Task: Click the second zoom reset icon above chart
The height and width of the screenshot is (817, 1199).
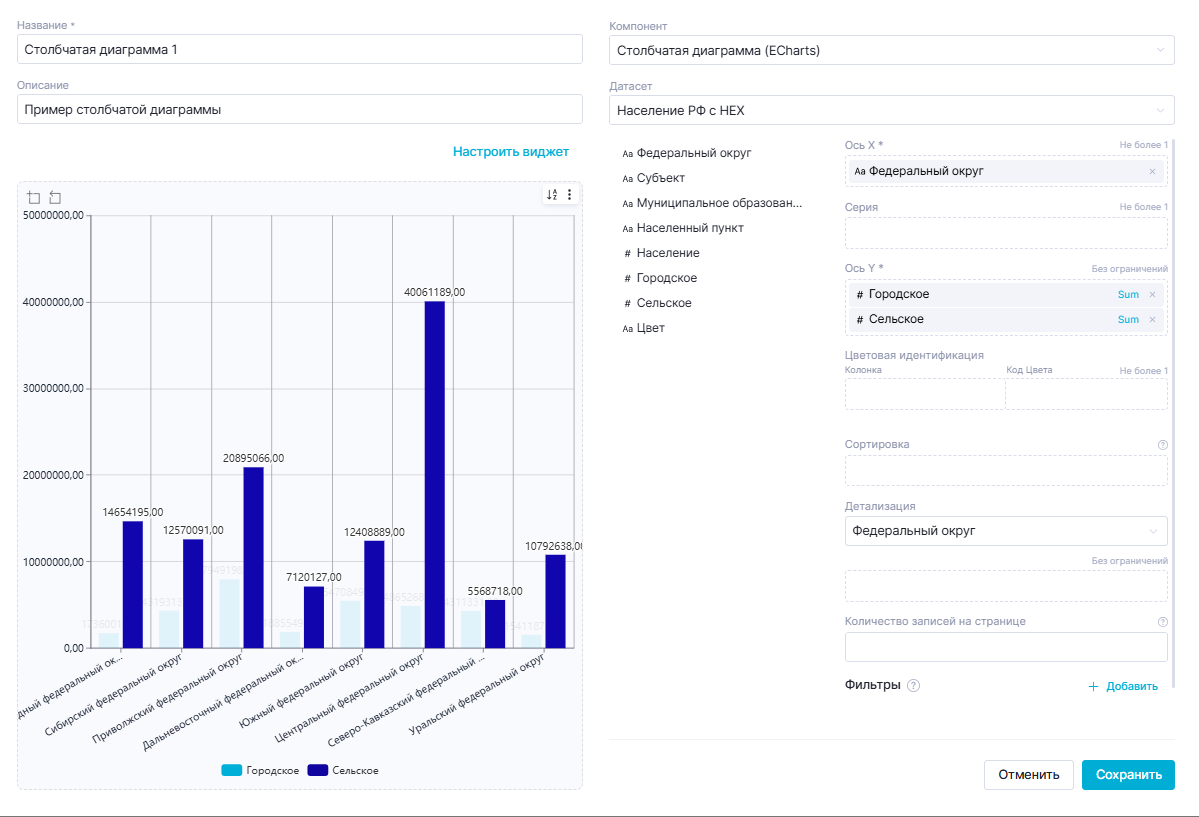Action: pos(55,197)
